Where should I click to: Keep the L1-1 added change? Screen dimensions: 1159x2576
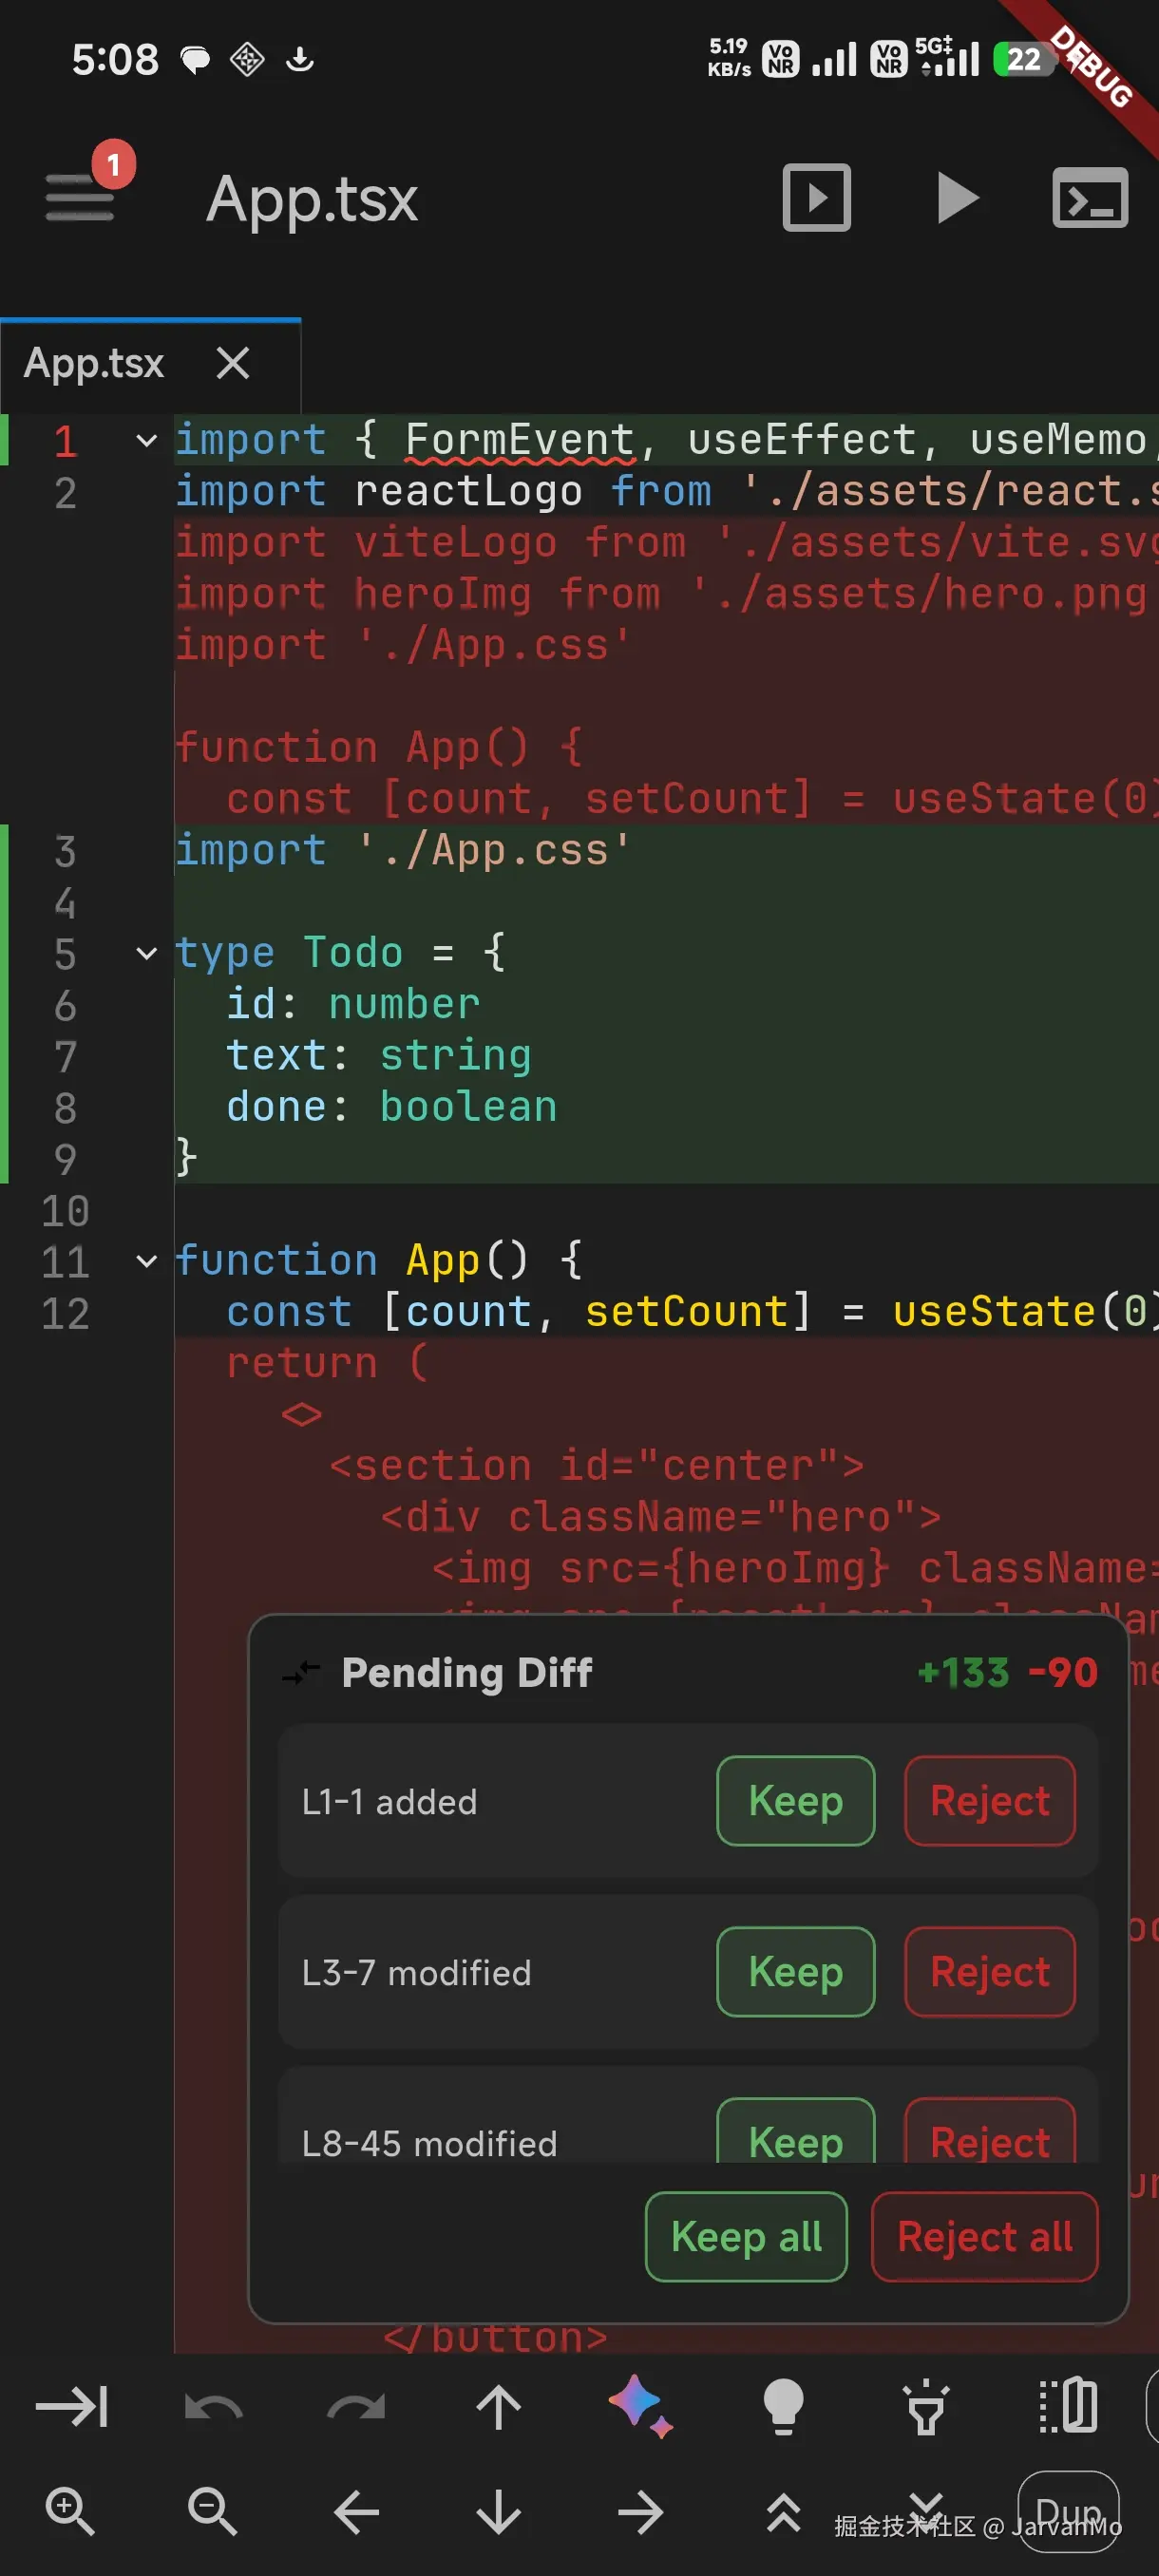[x=795, y=1800]
